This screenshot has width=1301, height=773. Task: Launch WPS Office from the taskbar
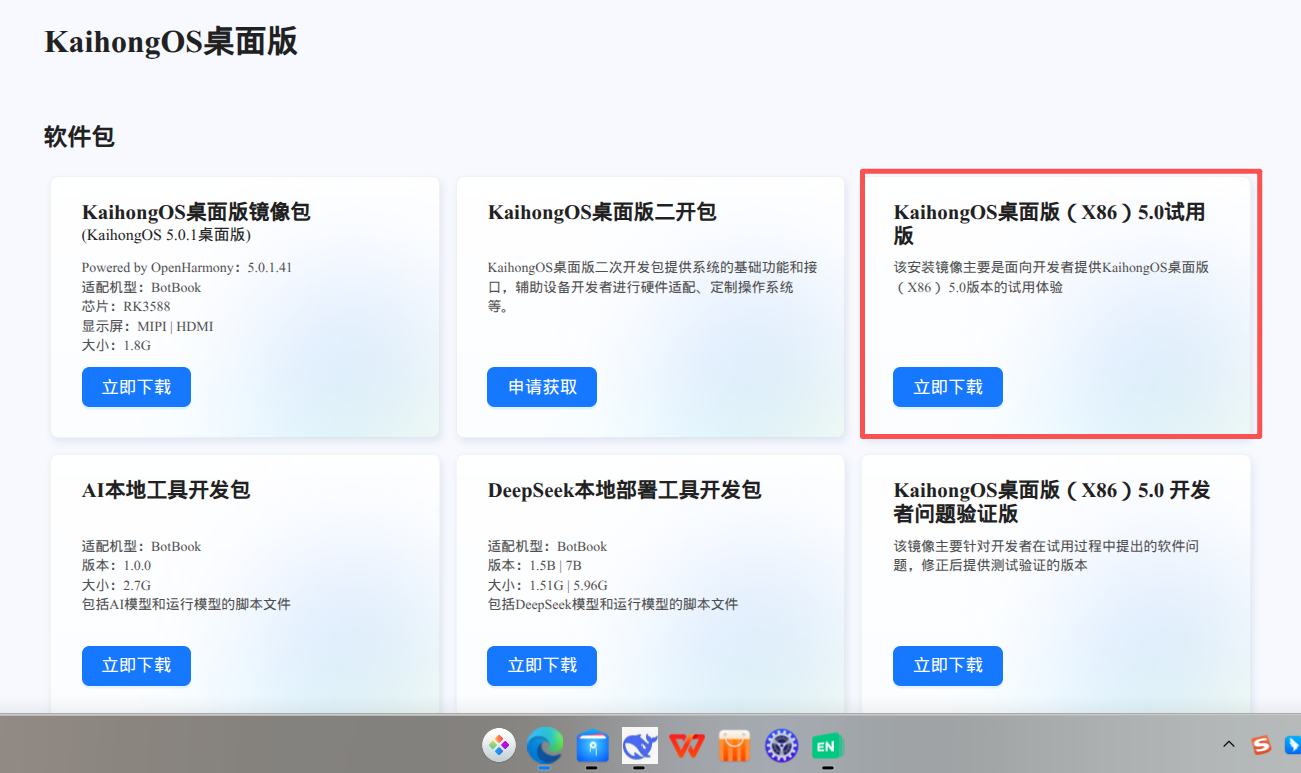click(x=686, y=745)
